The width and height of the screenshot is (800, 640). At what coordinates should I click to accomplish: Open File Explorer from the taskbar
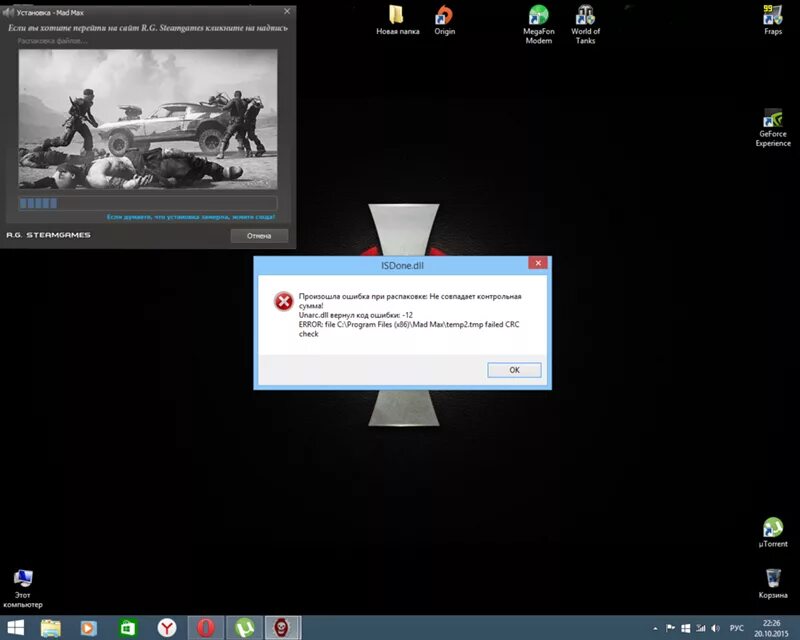point(51,628)
